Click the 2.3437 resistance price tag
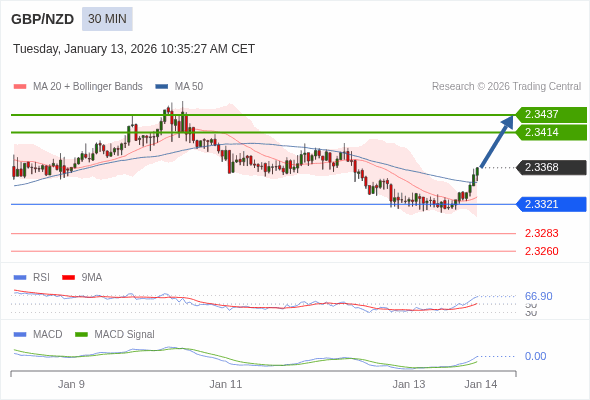Screen dimensions: 590x400 pos(552,114)
